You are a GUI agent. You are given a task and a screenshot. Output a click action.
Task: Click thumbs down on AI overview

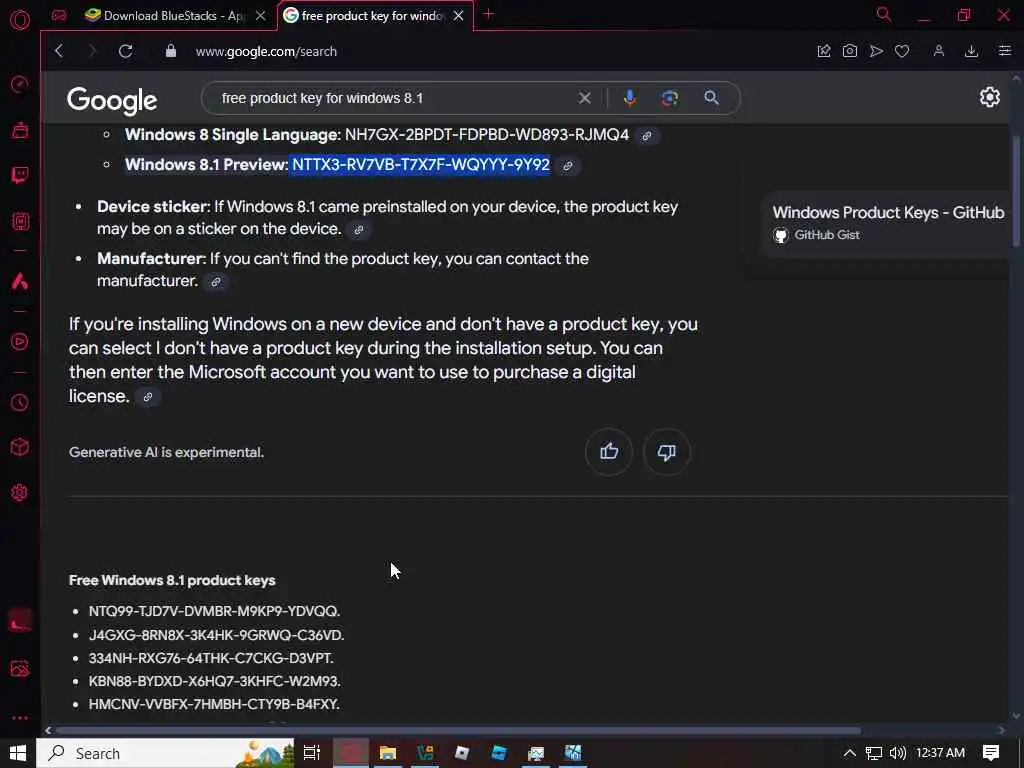click(666, 451)
